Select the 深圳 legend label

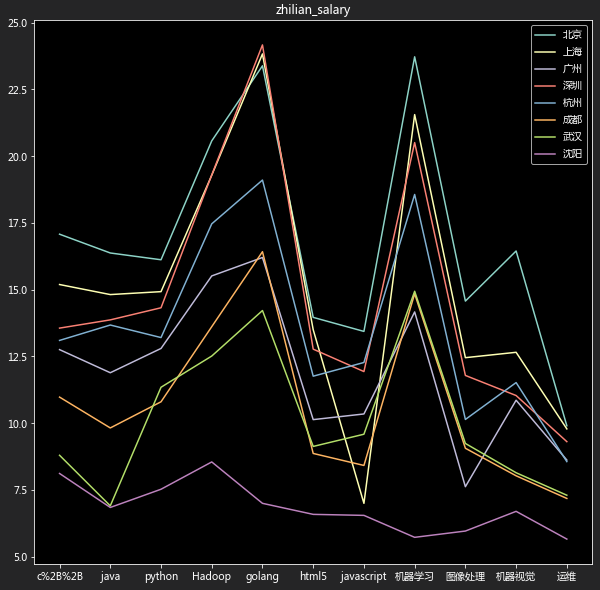tap(572, 85)
